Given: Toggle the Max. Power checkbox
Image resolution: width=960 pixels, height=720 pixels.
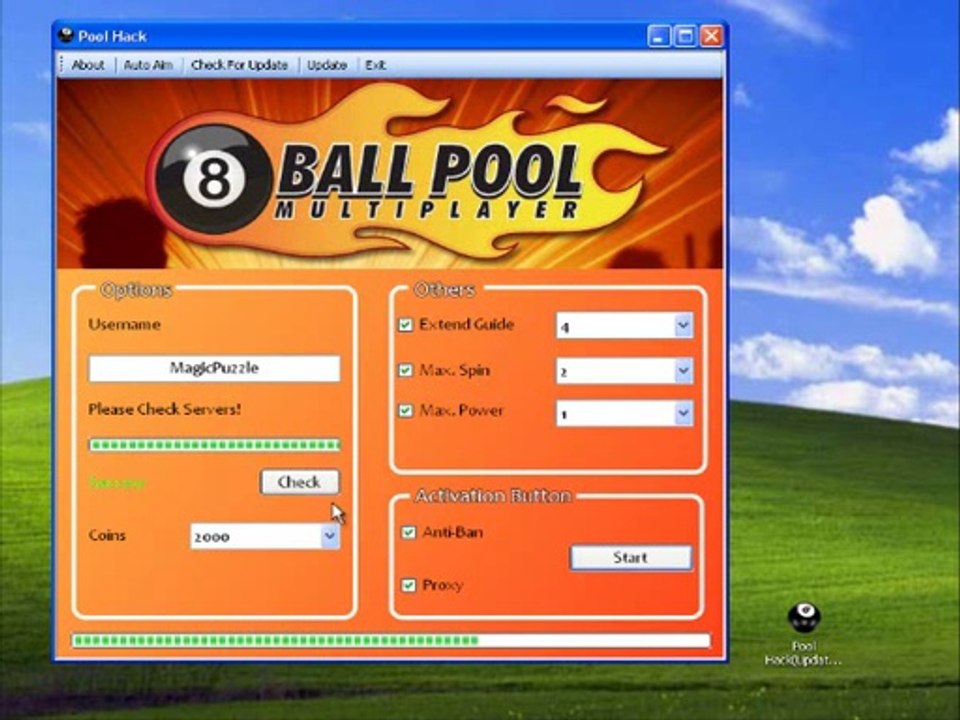Looking at the screenshot, I should (405, 410).
